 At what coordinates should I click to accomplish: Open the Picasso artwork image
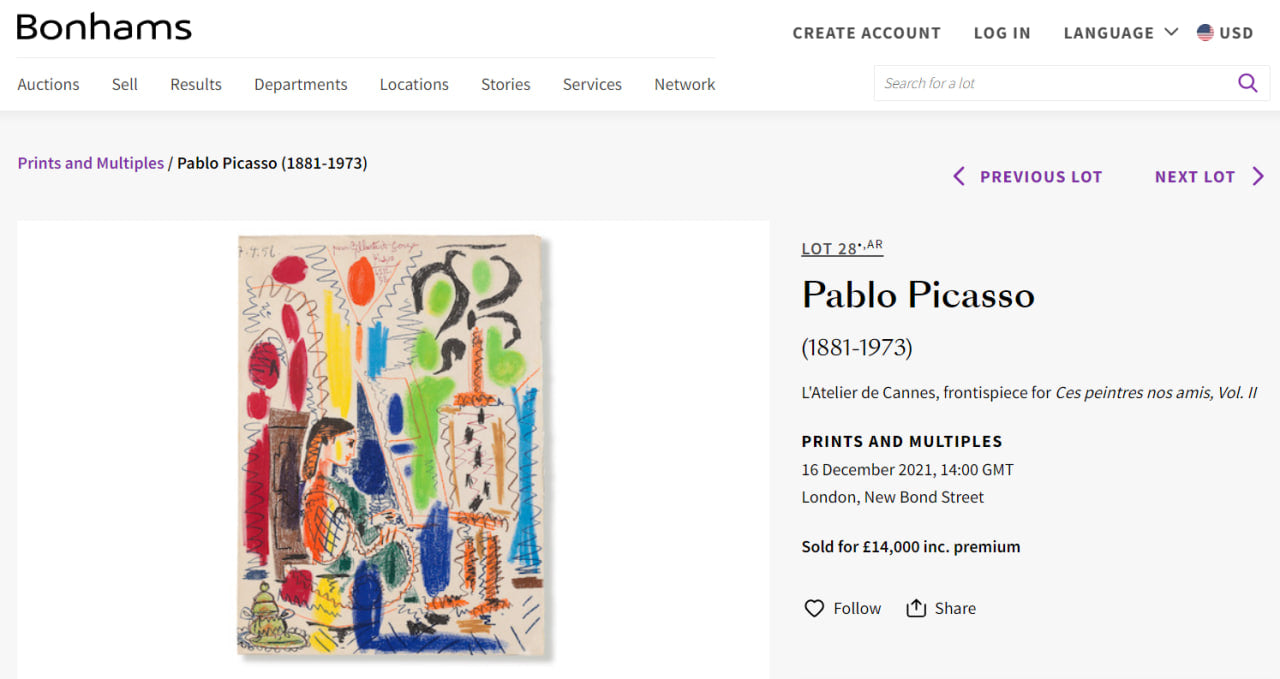click(393, 445)
